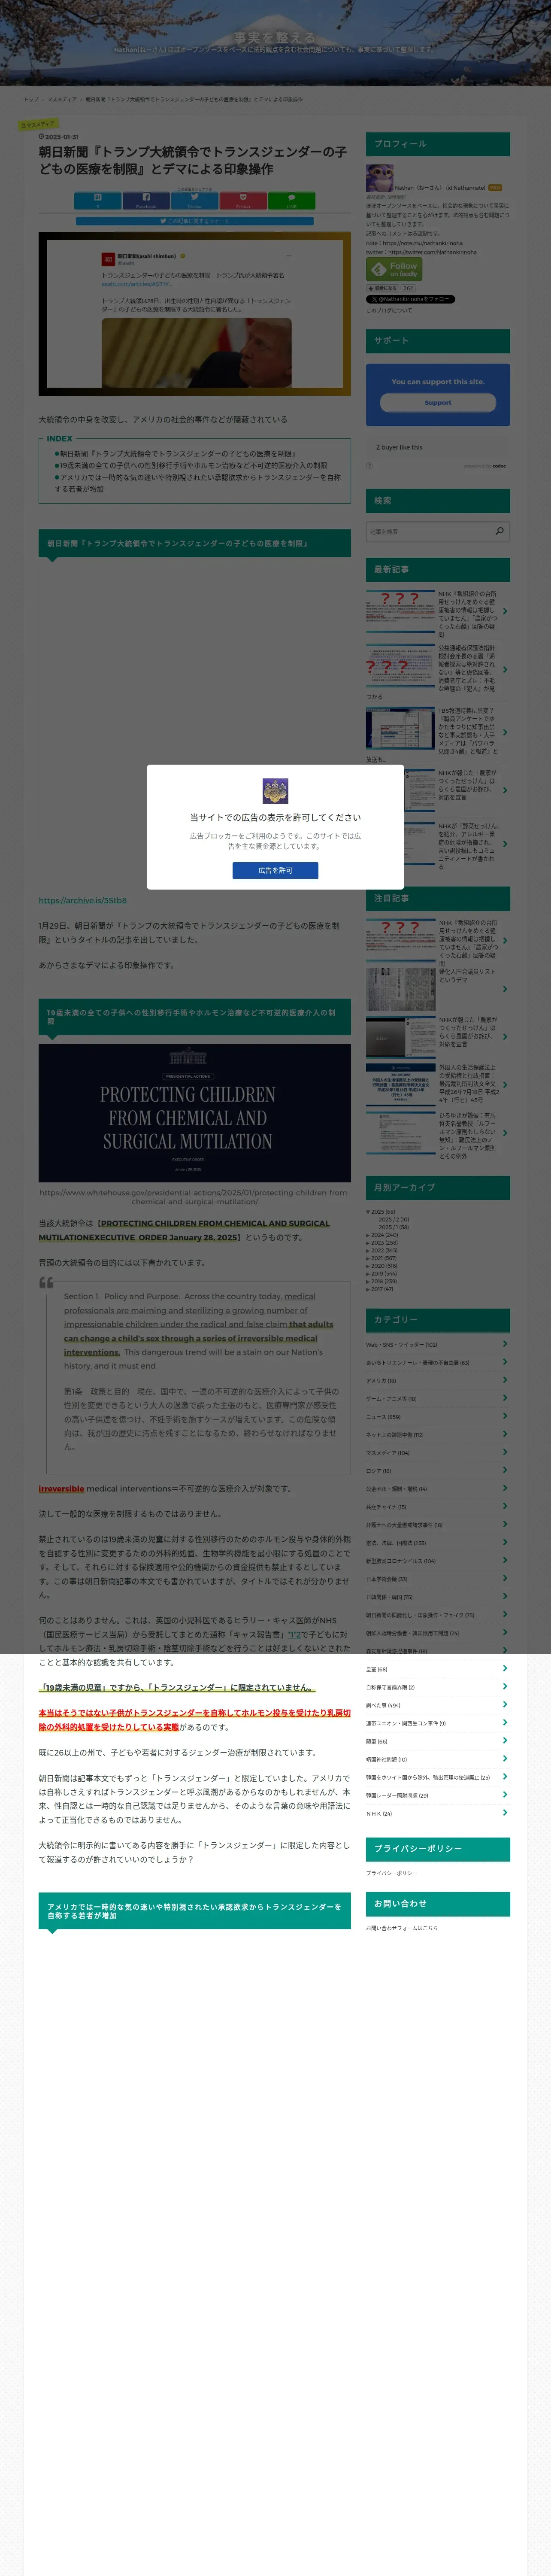This screenshot has width=551, height=2576.
Task: Share the article via LINE
Action: point(291,200)
